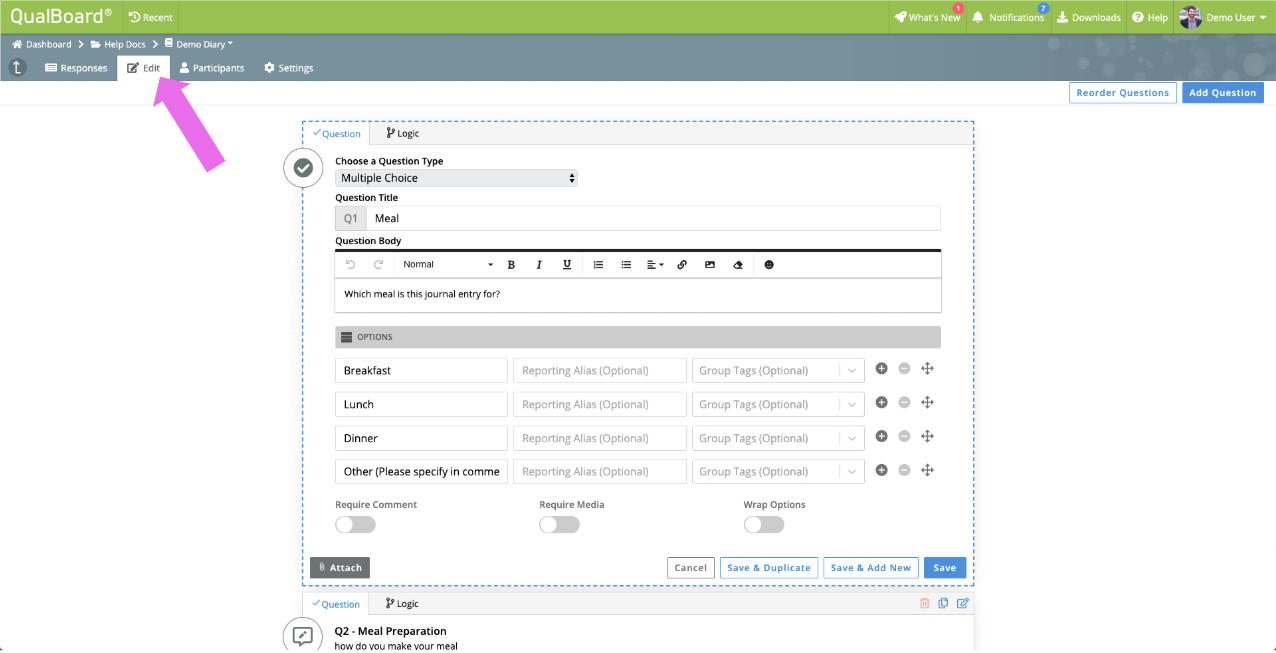Toggle bold formatting

pyautogui.click(x=511, y=265)
